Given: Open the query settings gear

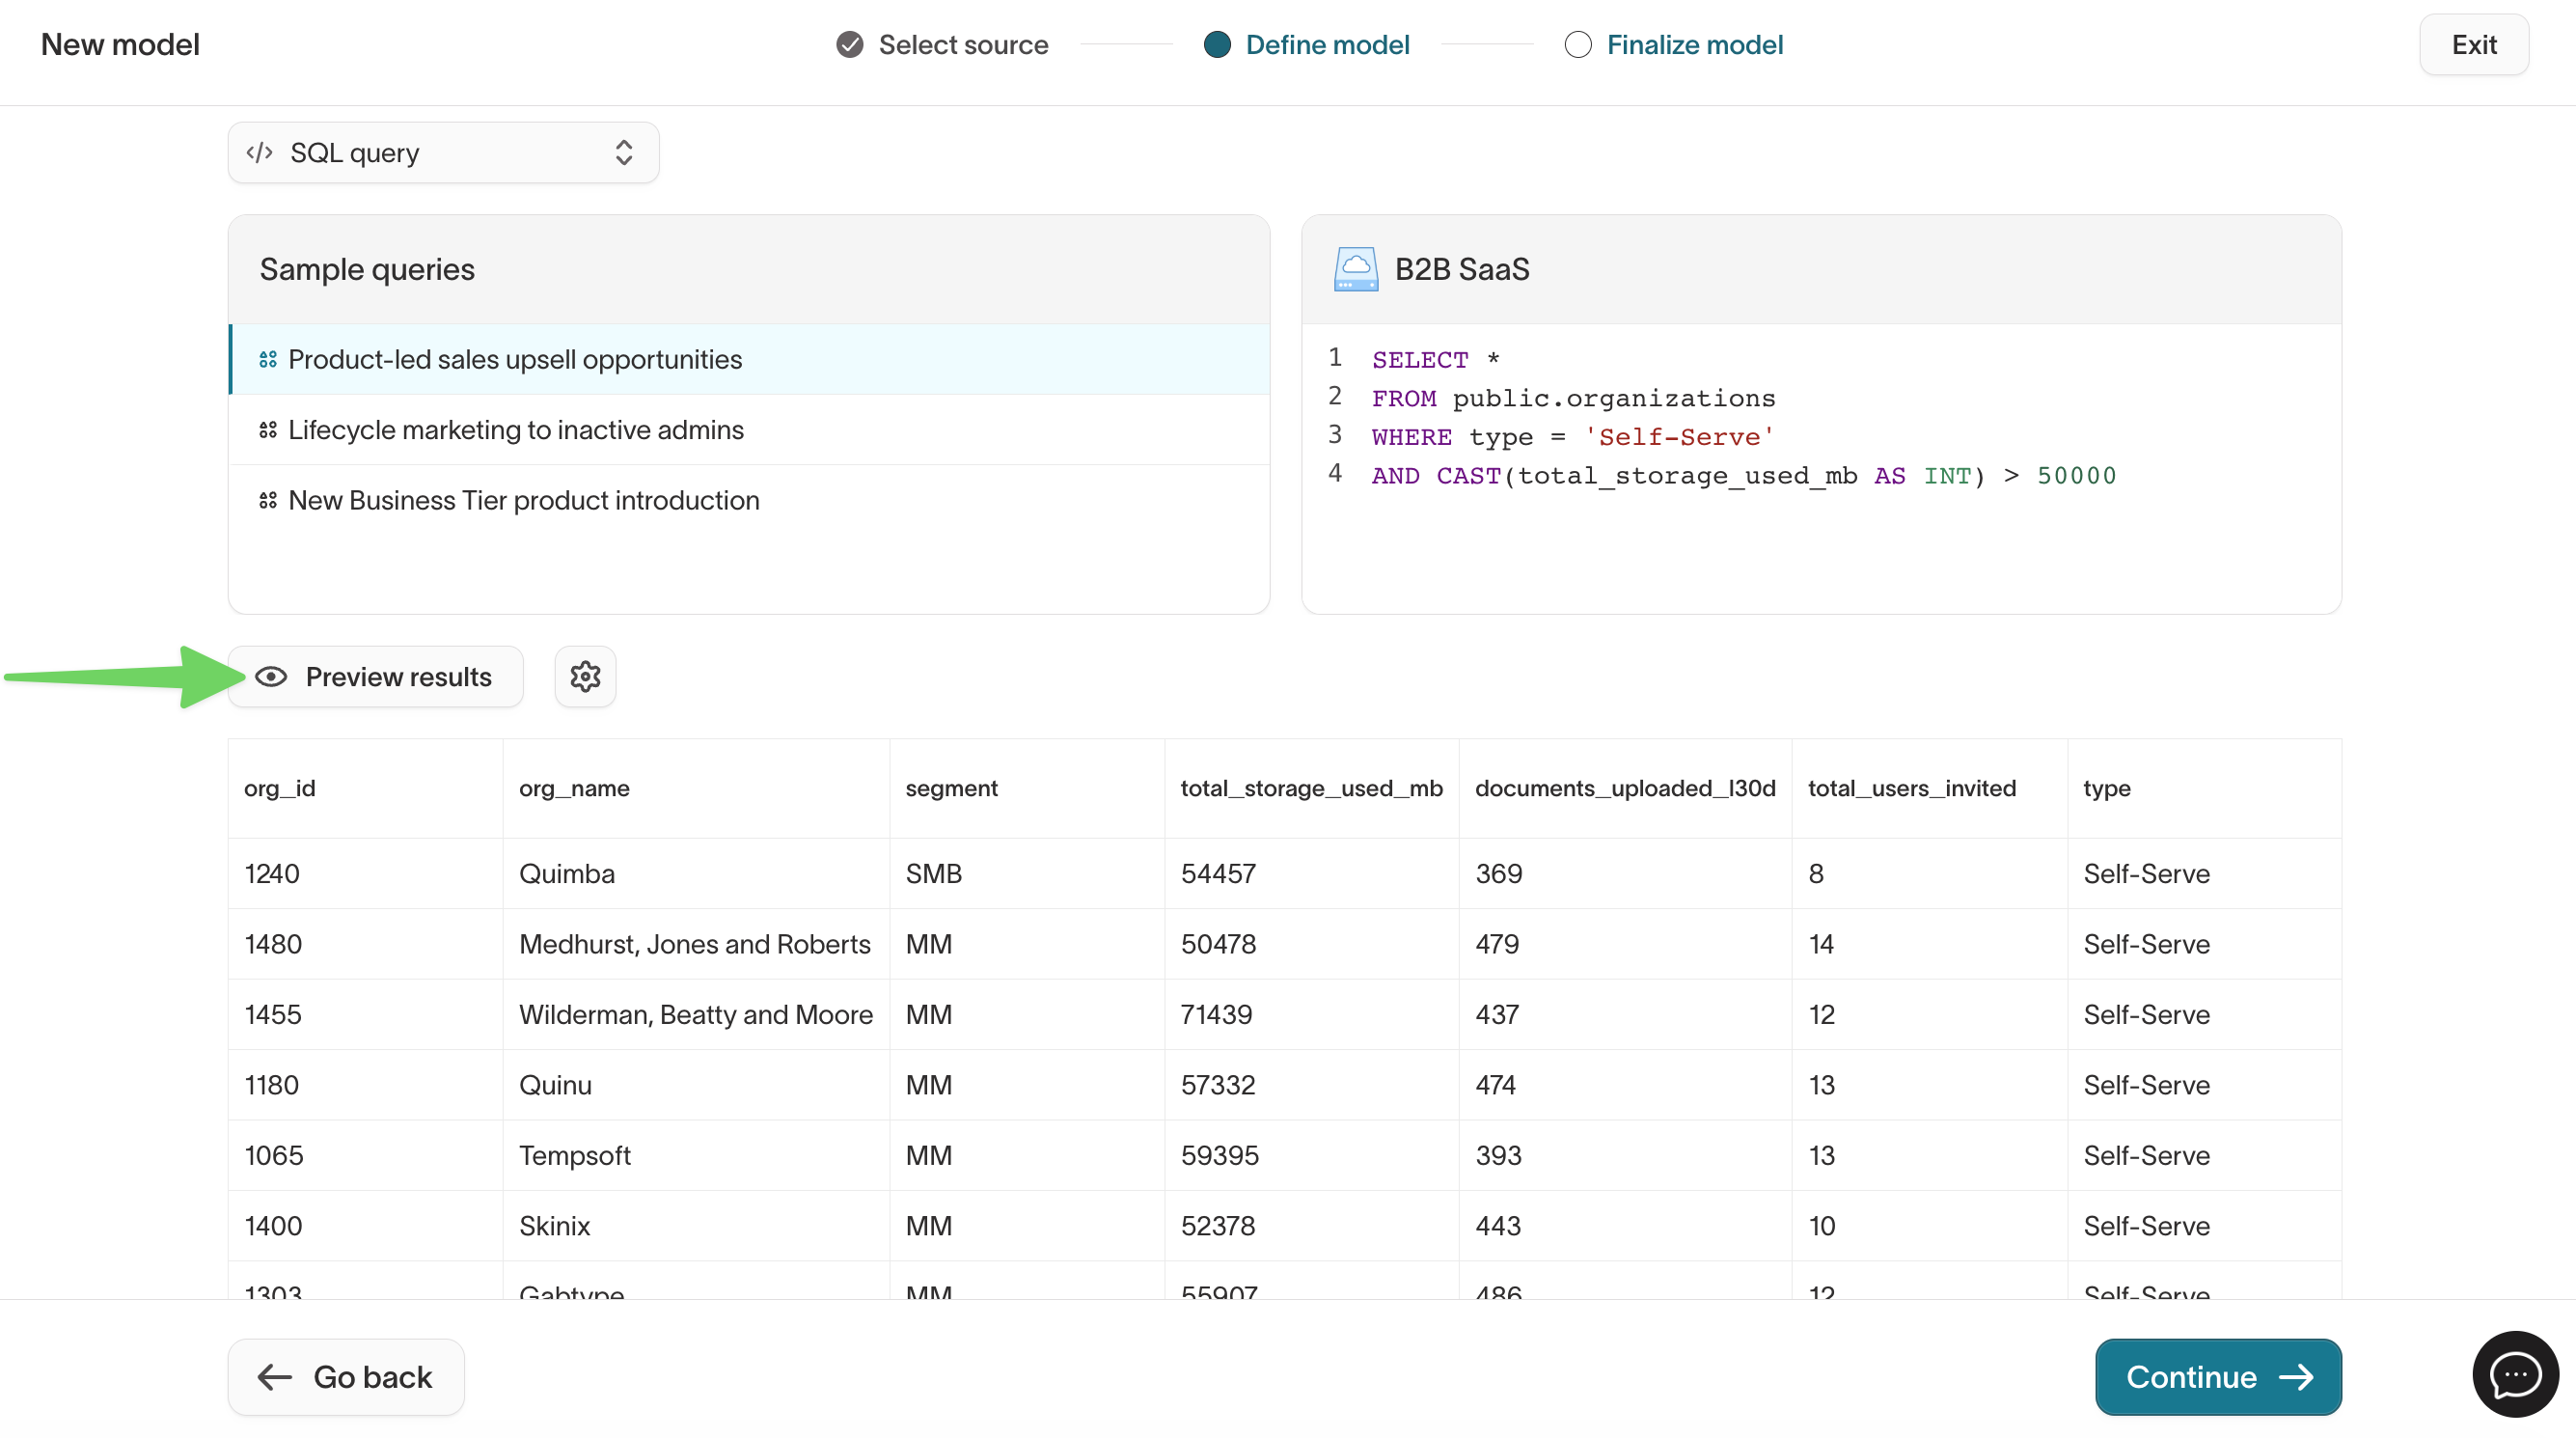Looking at the screenshot, I should coord(585,677).
